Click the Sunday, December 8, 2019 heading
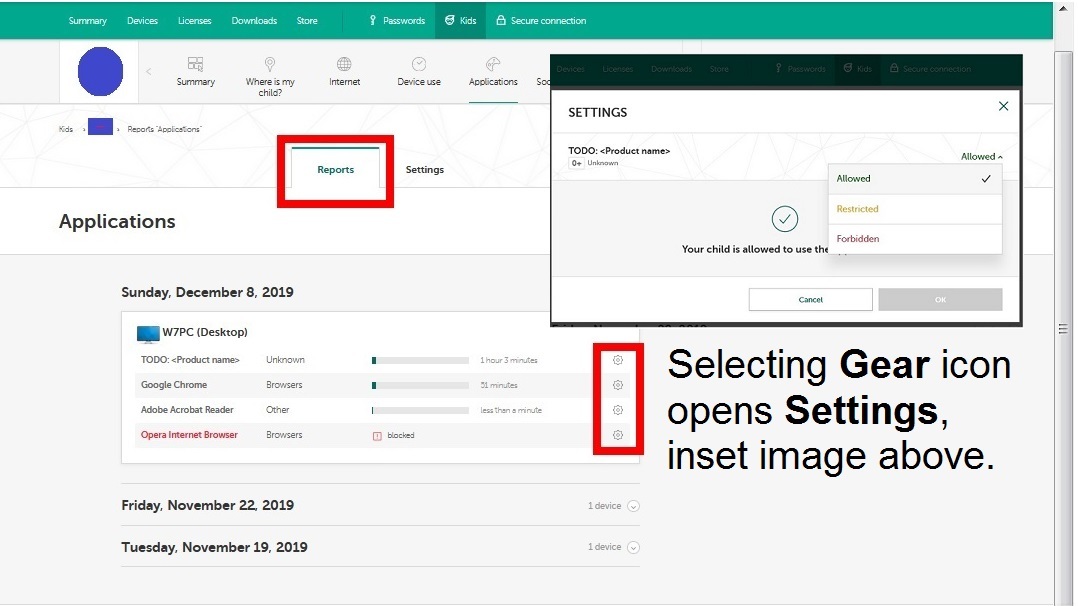The height and width of the screenshot is (606, 1078). pos(207,292)
